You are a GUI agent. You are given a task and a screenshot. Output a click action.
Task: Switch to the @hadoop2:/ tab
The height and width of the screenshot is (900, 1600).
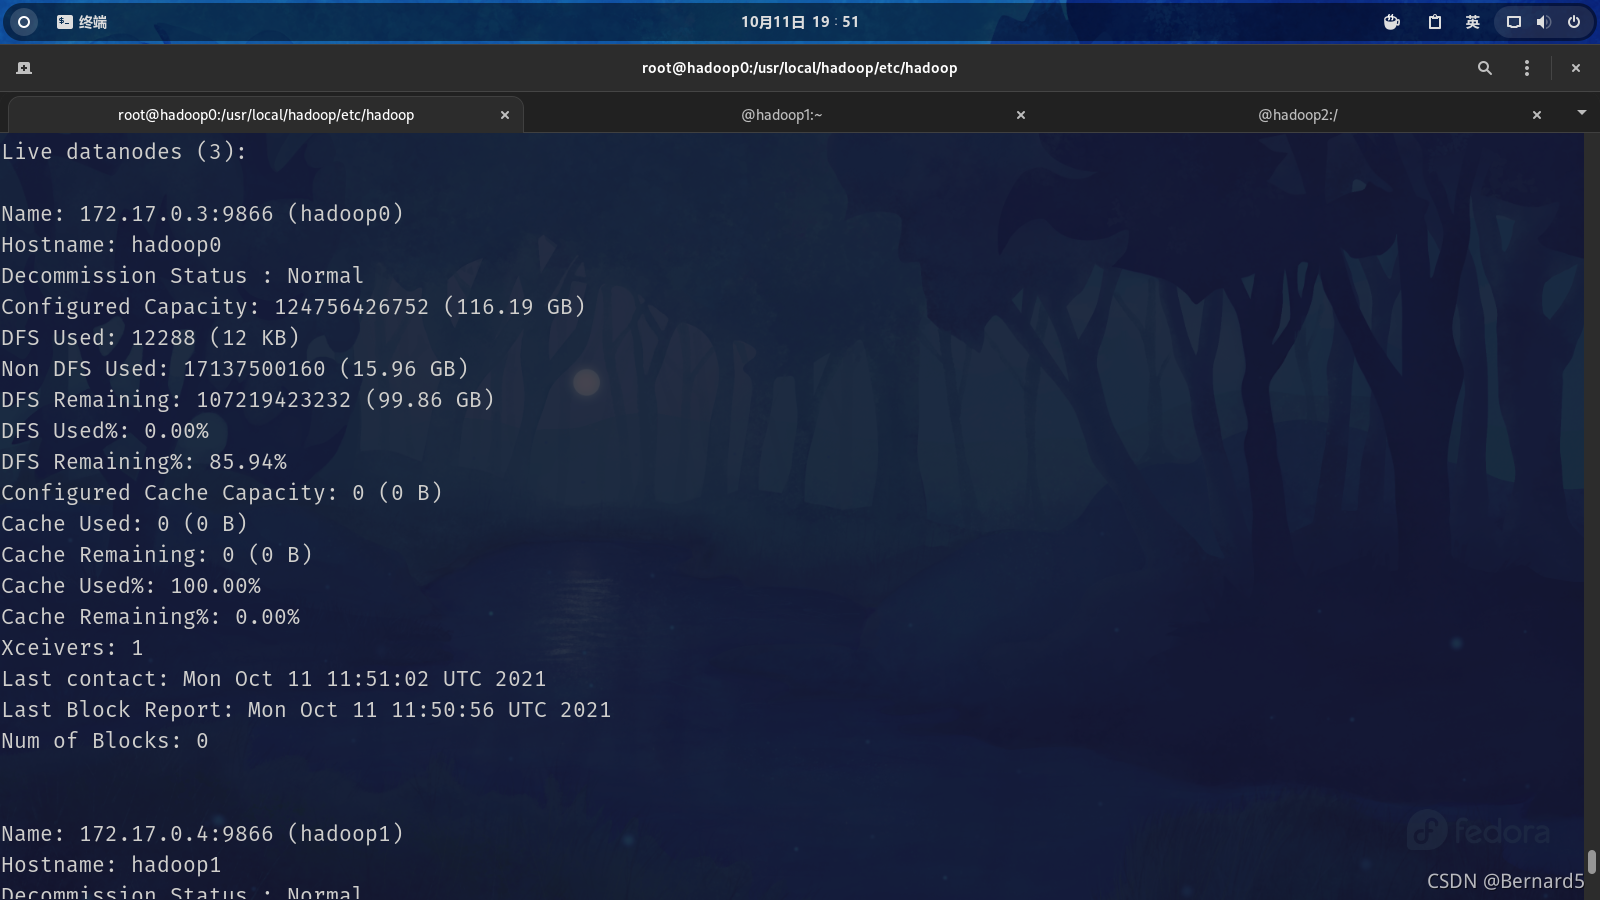click(x=1298, y=115)
